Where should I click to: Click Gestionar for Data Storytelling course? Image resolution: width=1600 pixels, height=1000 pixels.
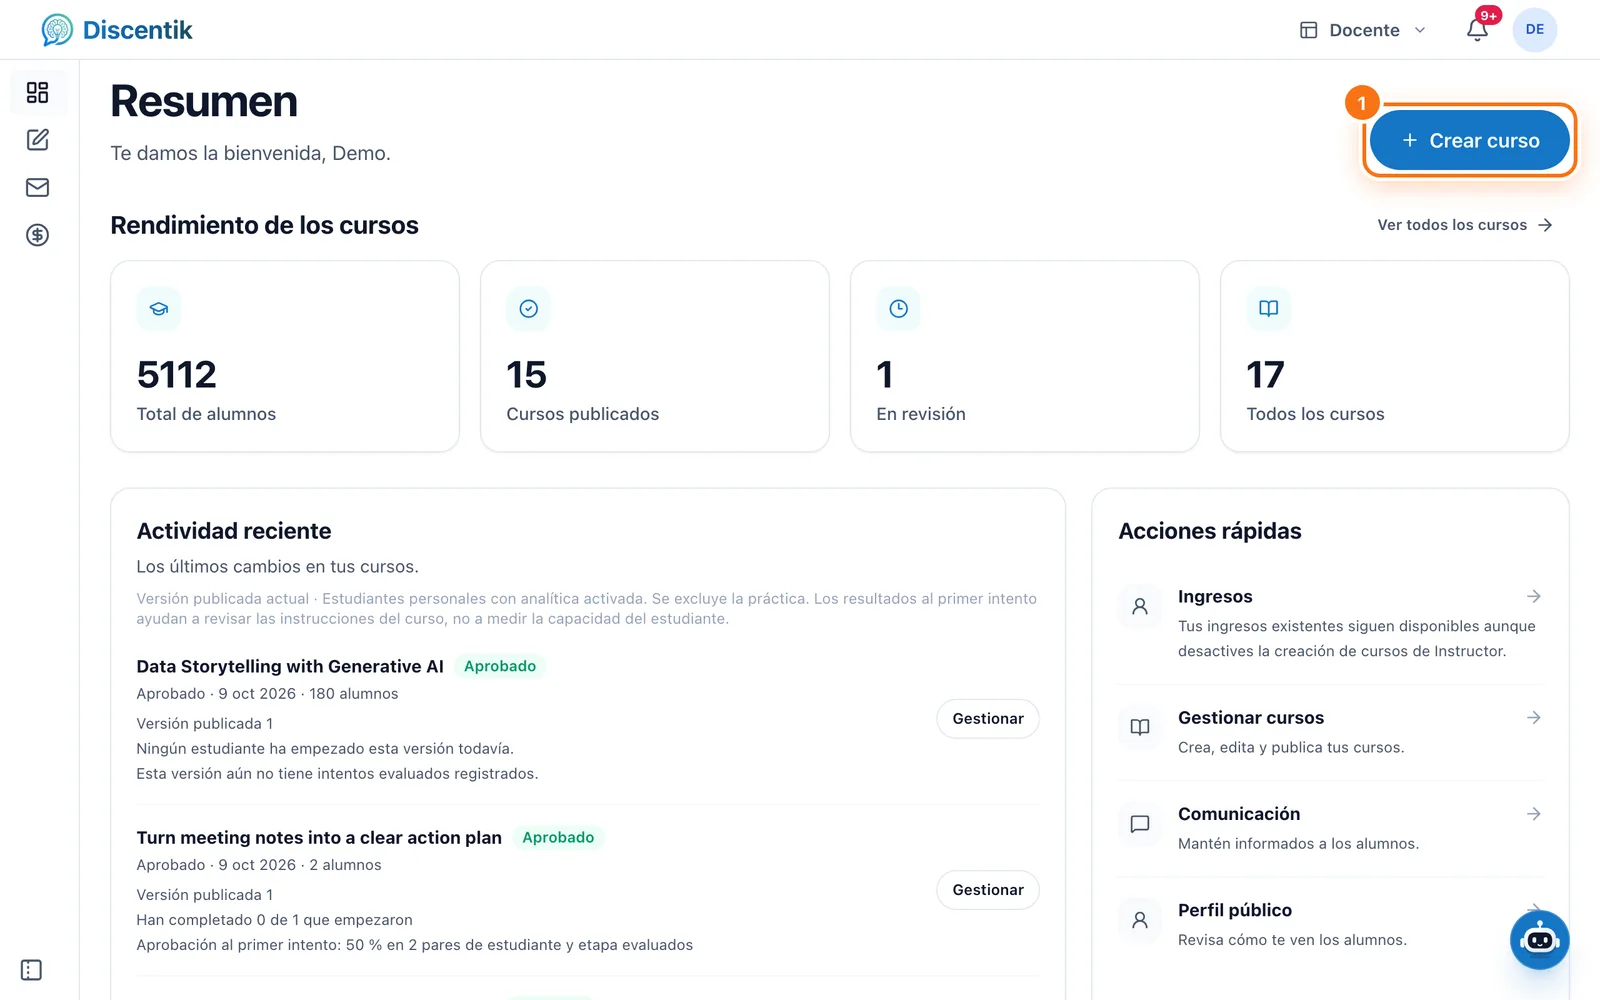pos(988,719)
